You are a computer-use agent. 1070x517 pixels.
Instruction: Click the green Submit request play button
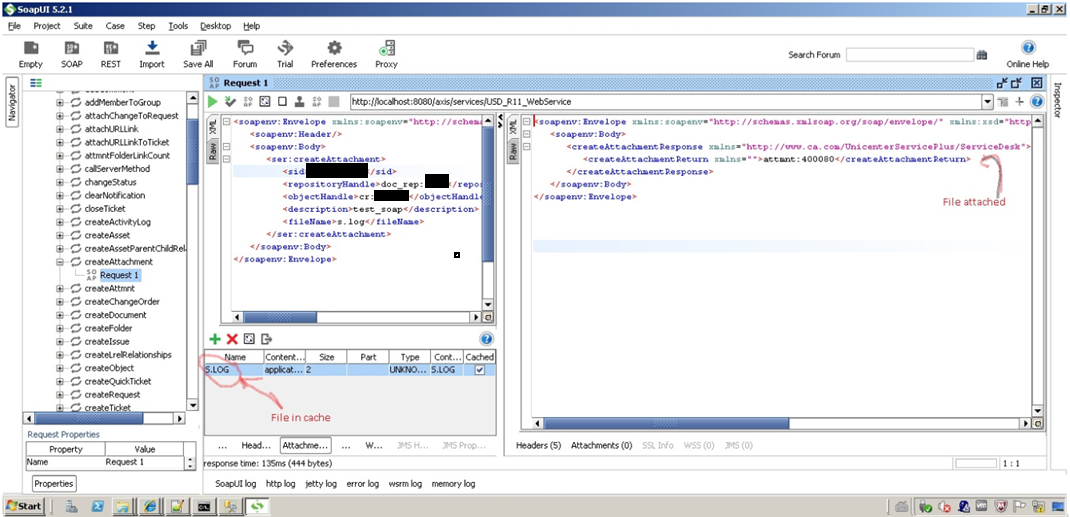pos(213,102)
